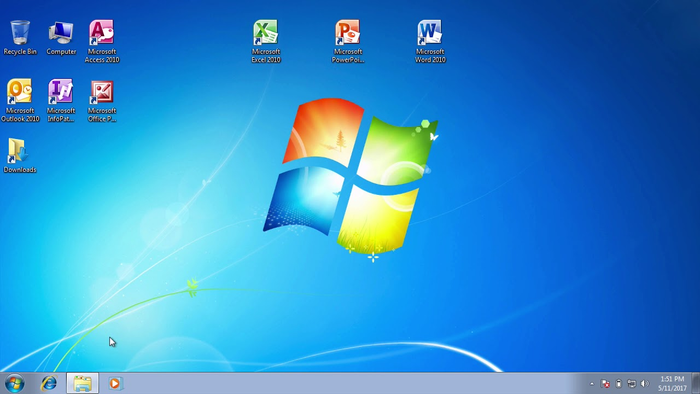Click the battery power tray icon

point(619,384)
